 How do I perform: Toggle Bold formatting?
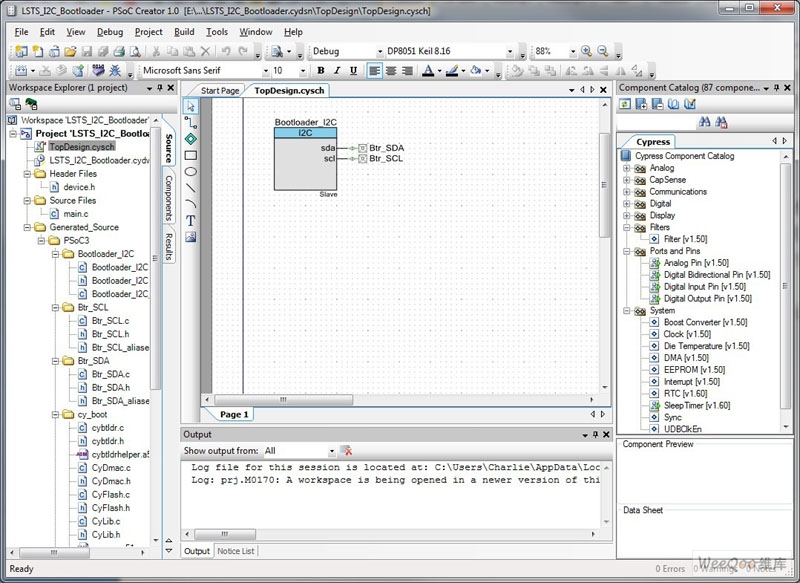[321, 70]
